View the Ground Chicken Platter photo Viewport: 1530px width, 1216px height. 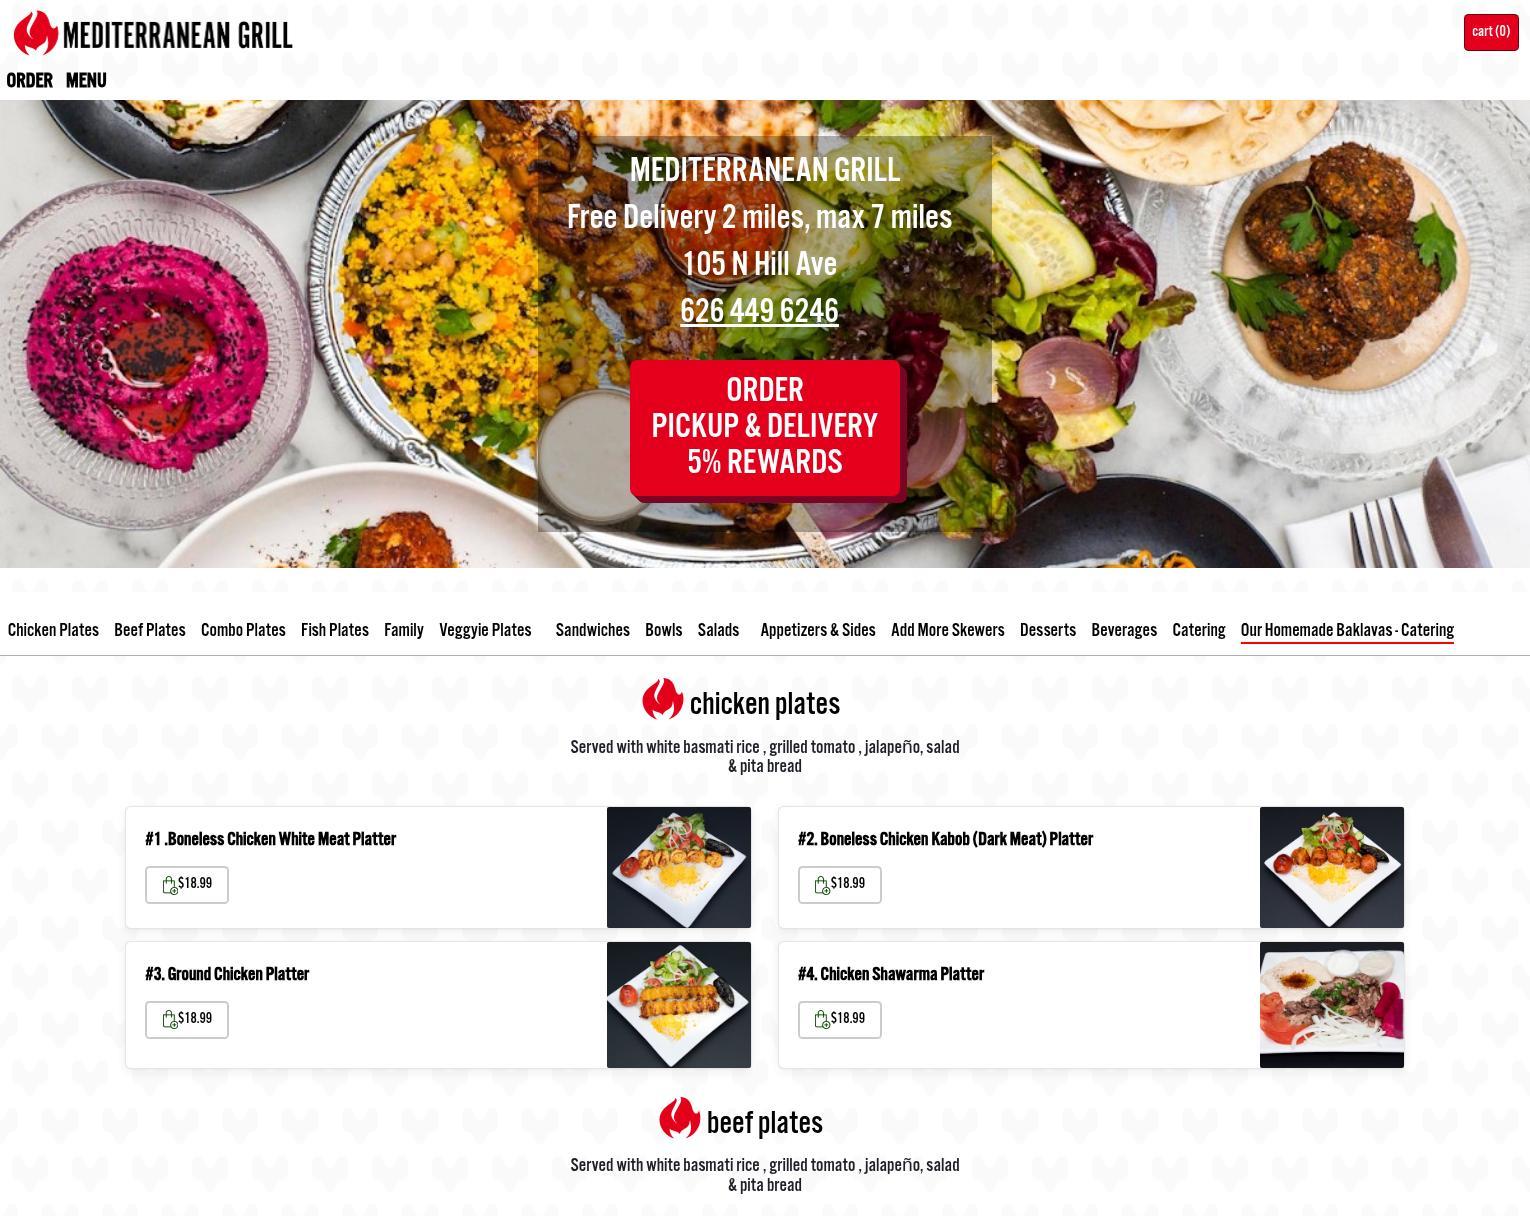(679, 1005)
